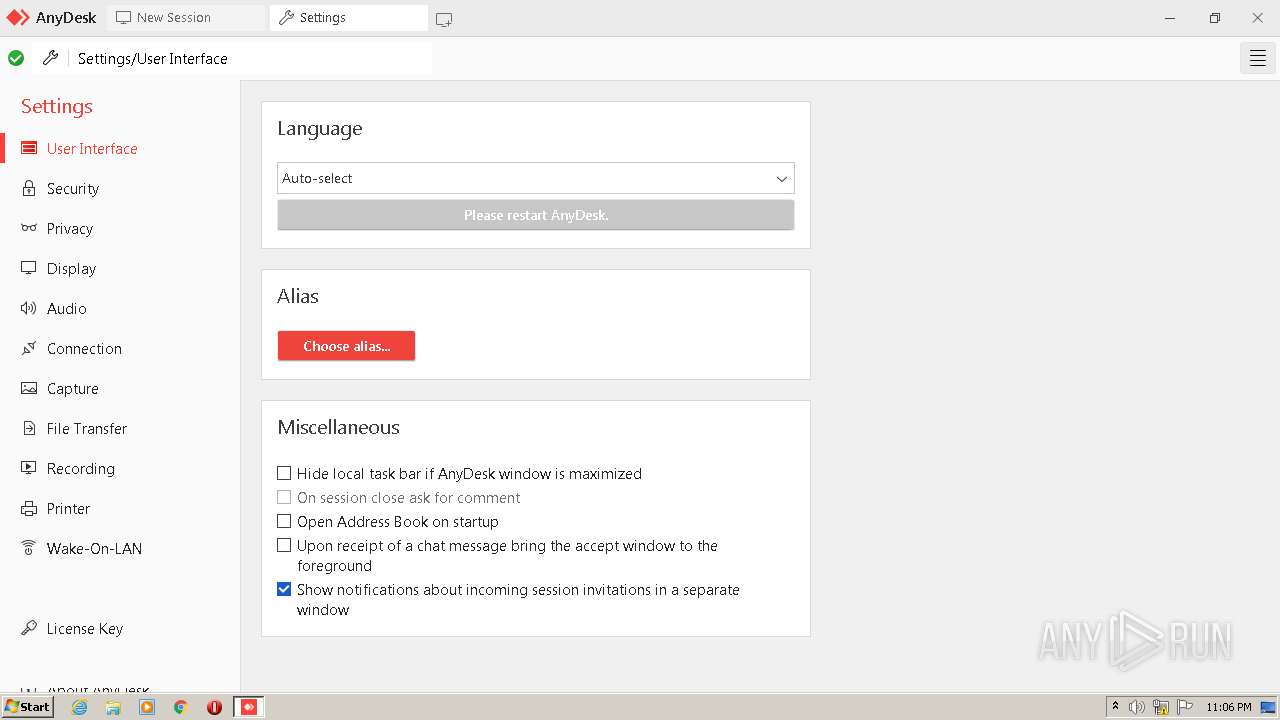Open Internet Explorer from the taskbar
The width and height of the screenshot is (1280, 720).
80,707
